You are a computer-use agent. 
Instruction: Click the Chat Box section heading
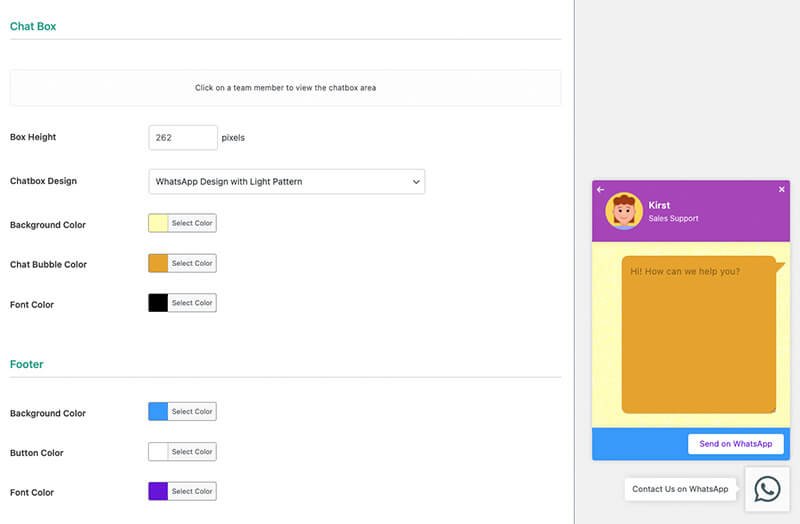click(x=33, y=27)
